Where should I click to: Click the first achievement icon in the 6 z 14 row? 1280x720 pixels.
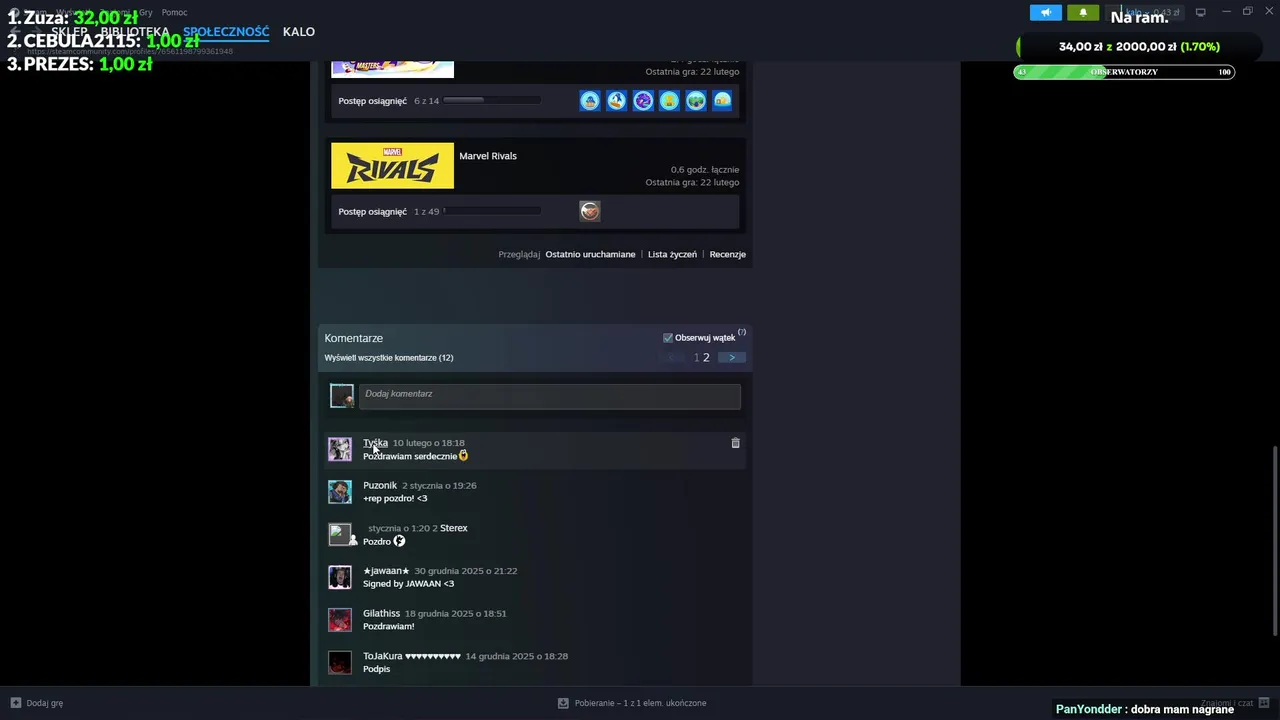pyautogui.click(x=590, y=100)
